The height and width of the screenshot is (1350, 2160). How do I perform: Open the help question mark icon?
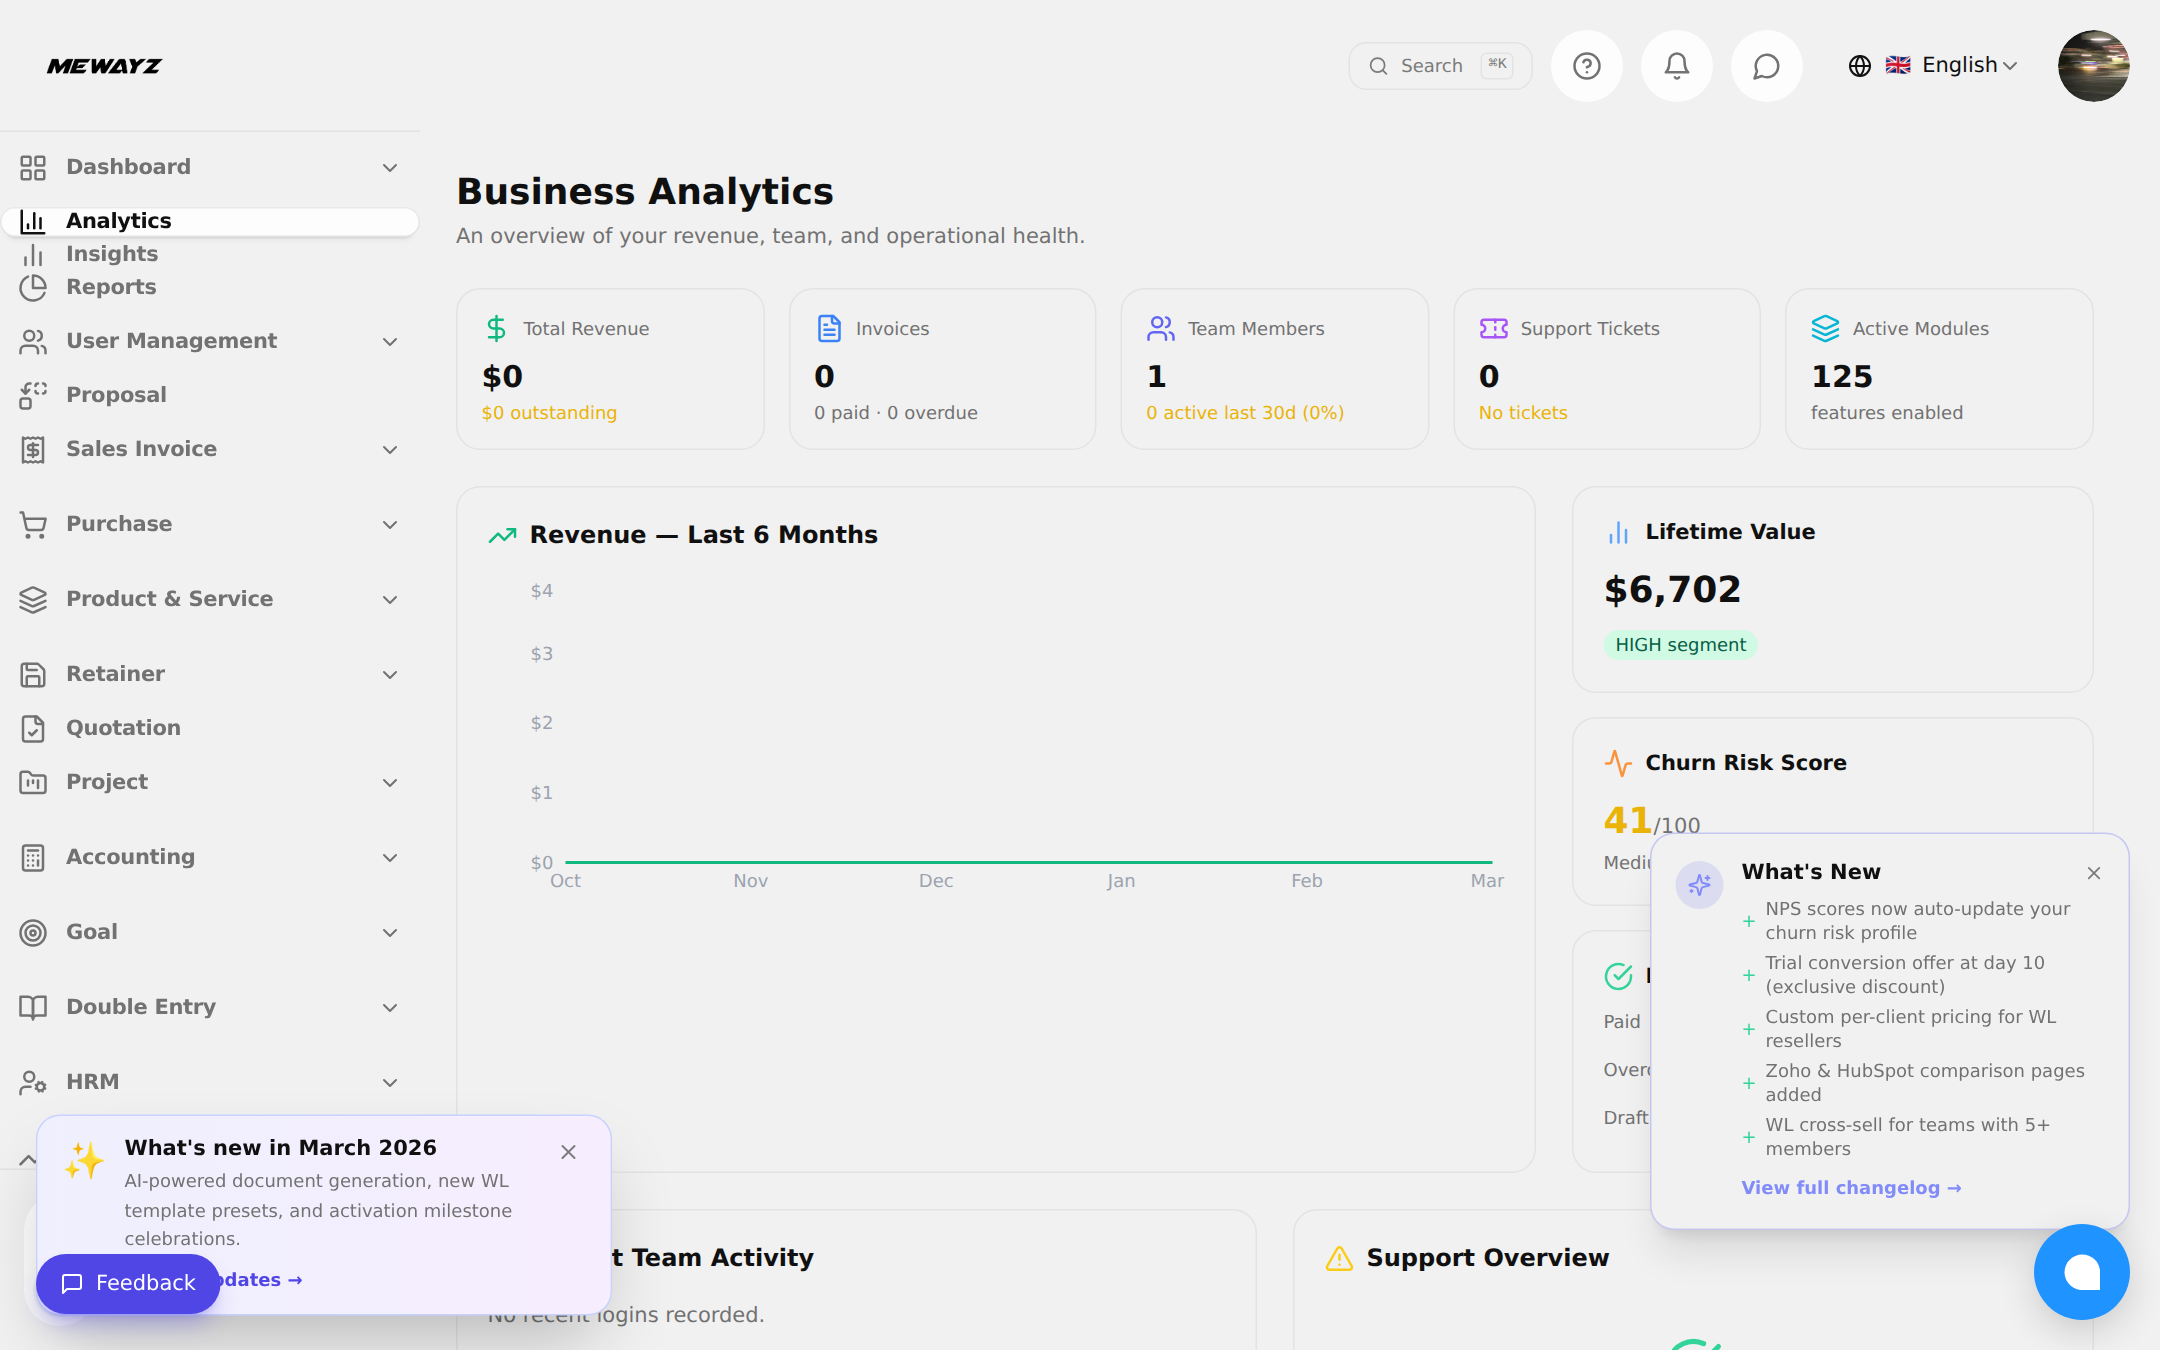1586,66
